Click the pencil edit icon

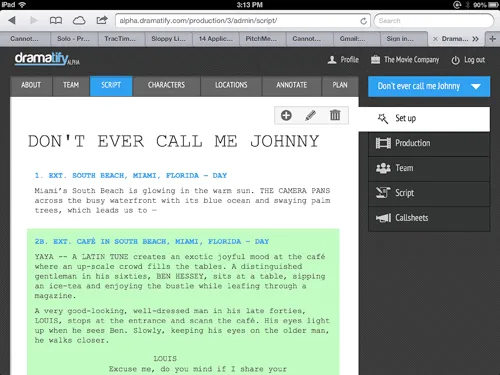(310, 115)
